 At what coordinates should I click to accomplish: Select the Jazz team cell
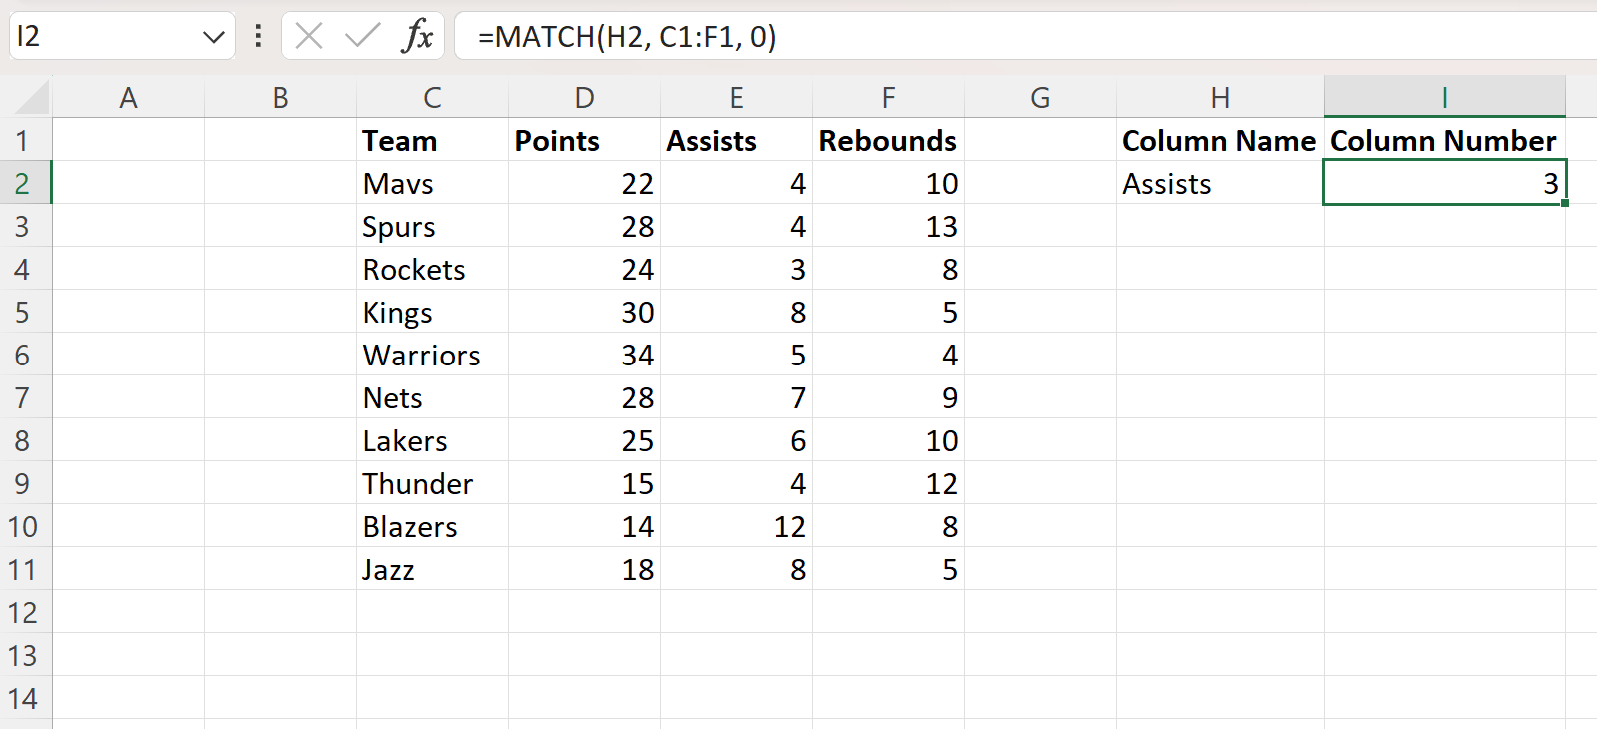pos(432,570)
